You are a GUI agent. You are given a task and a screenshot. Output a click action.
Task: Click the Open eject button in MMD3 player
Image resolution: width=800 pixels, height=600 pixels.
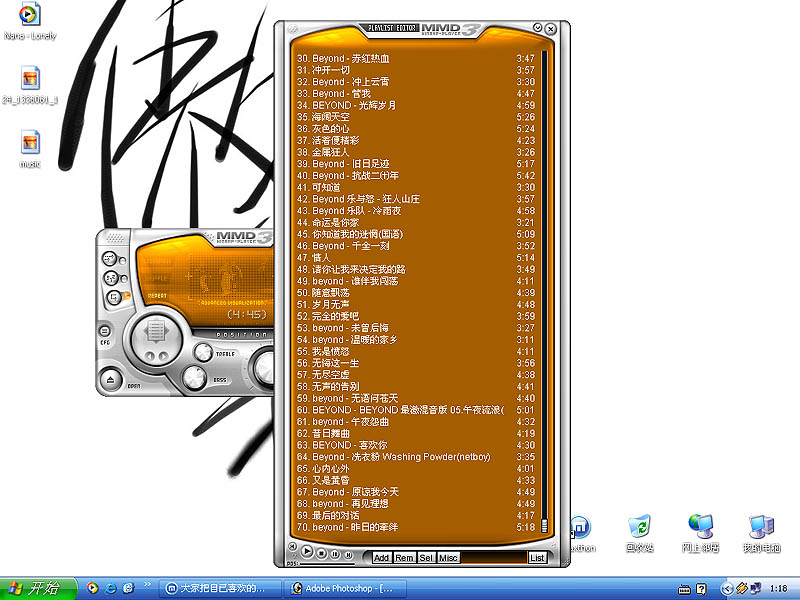point(110,379)
